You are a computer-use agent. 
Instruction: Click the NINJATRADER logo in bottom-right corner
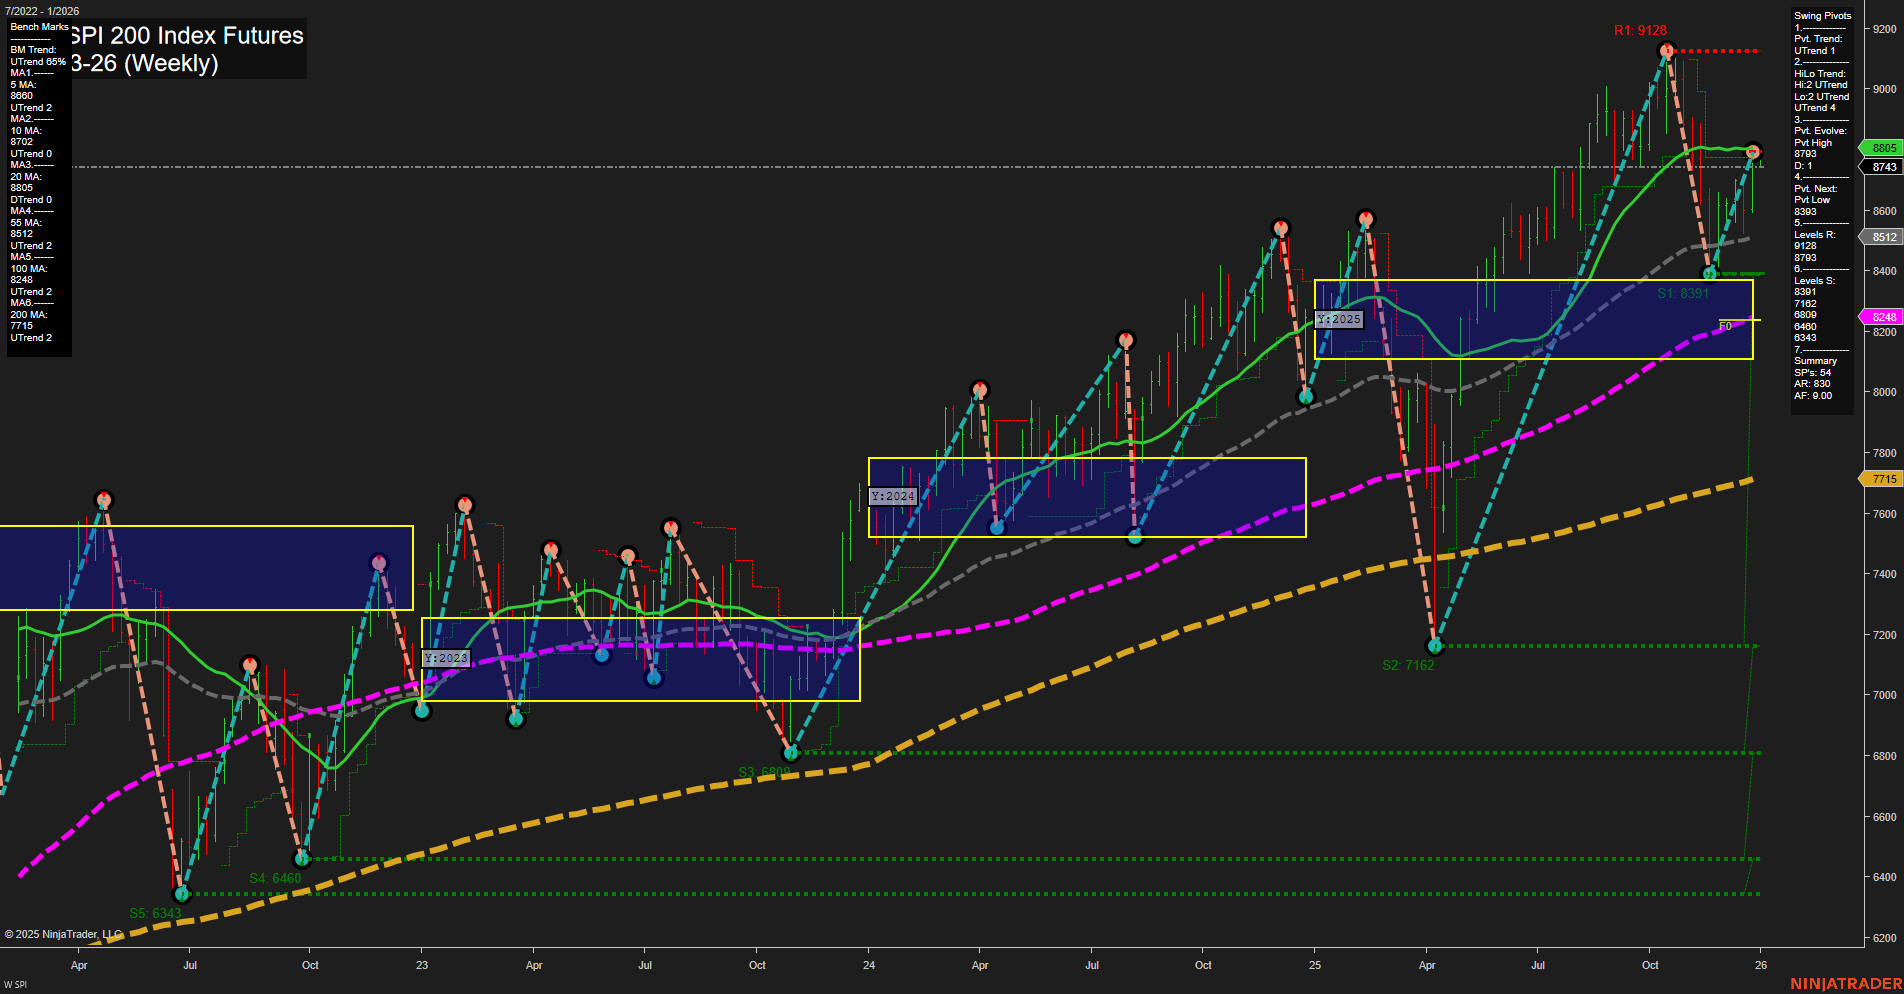pyautogui.click(x=1844, y=982)
